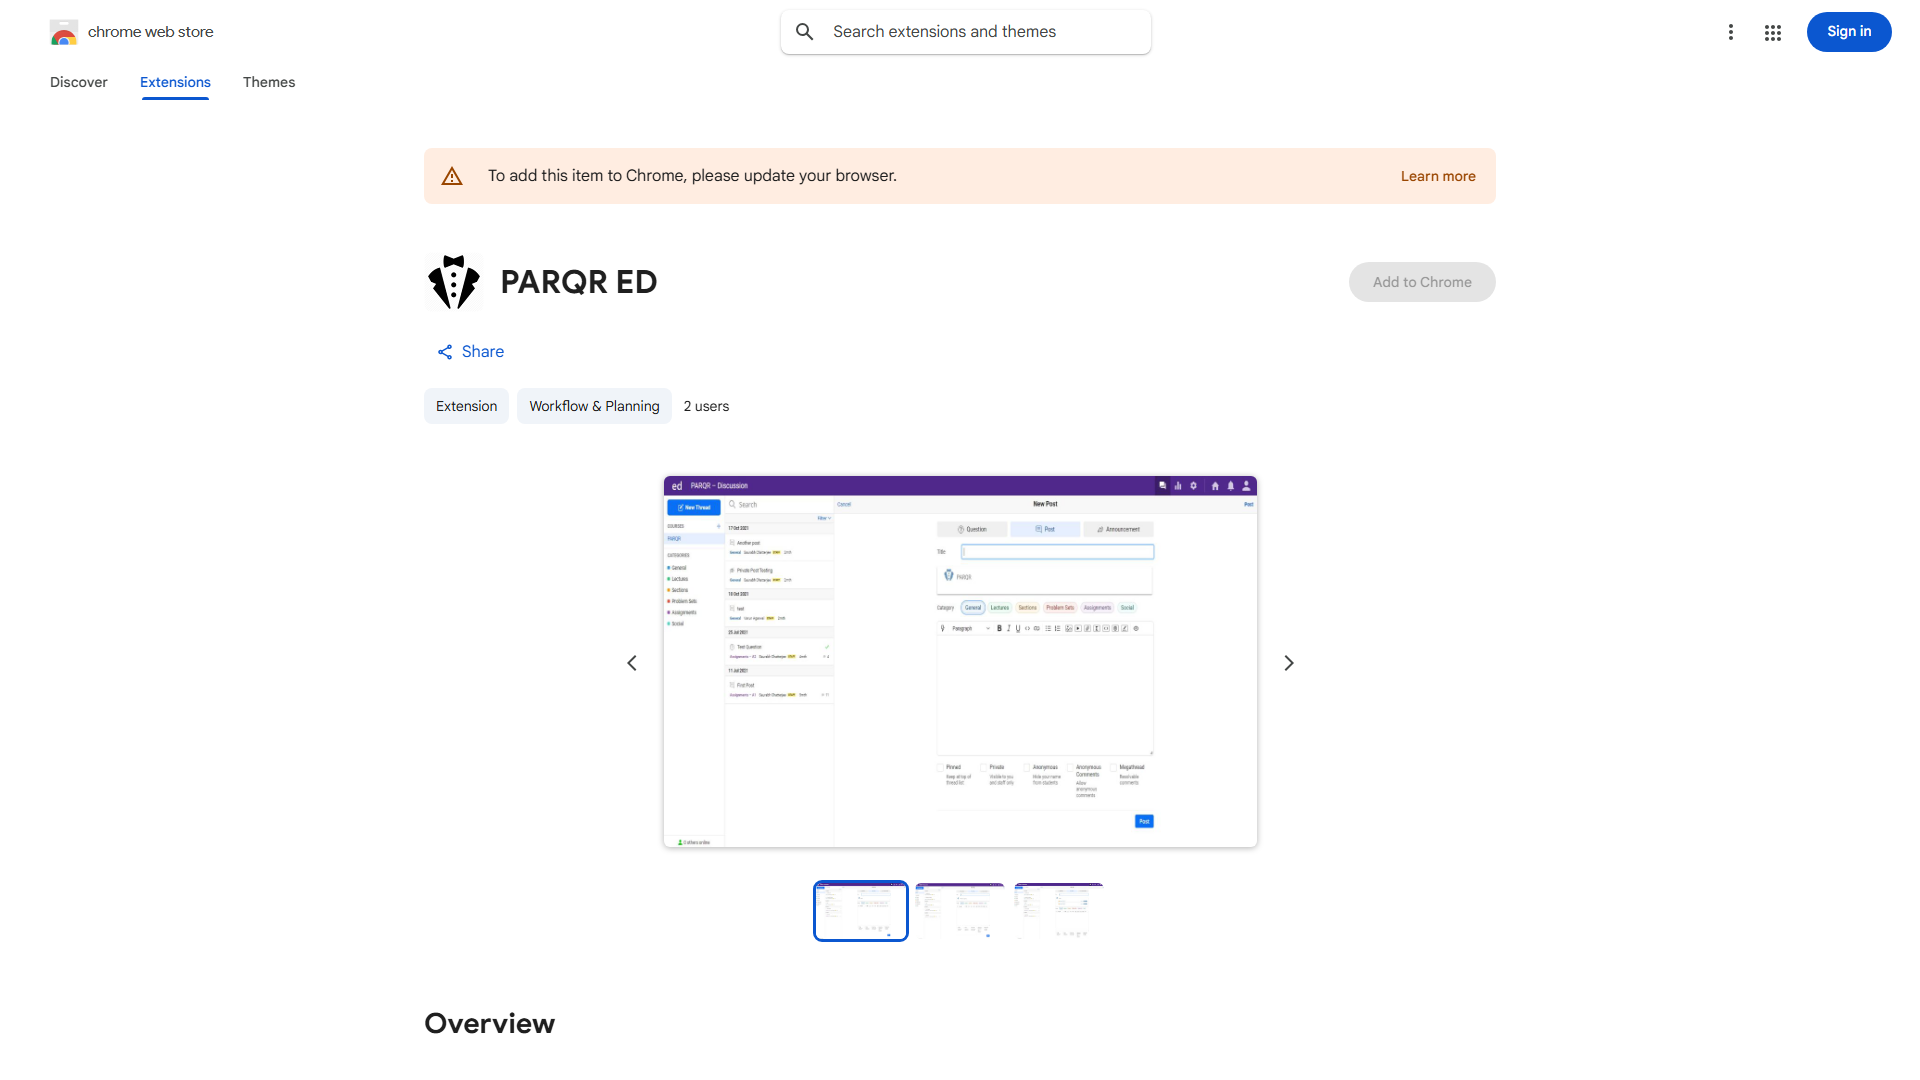Switch to the Discover tab

(x=78, y=82)
